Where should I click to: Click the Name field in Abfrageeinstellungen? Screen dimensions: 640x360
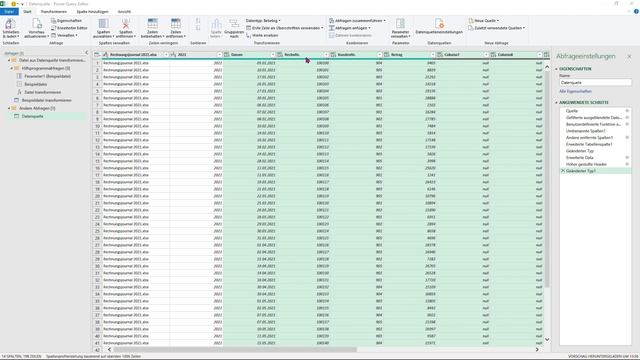[595, 82]
